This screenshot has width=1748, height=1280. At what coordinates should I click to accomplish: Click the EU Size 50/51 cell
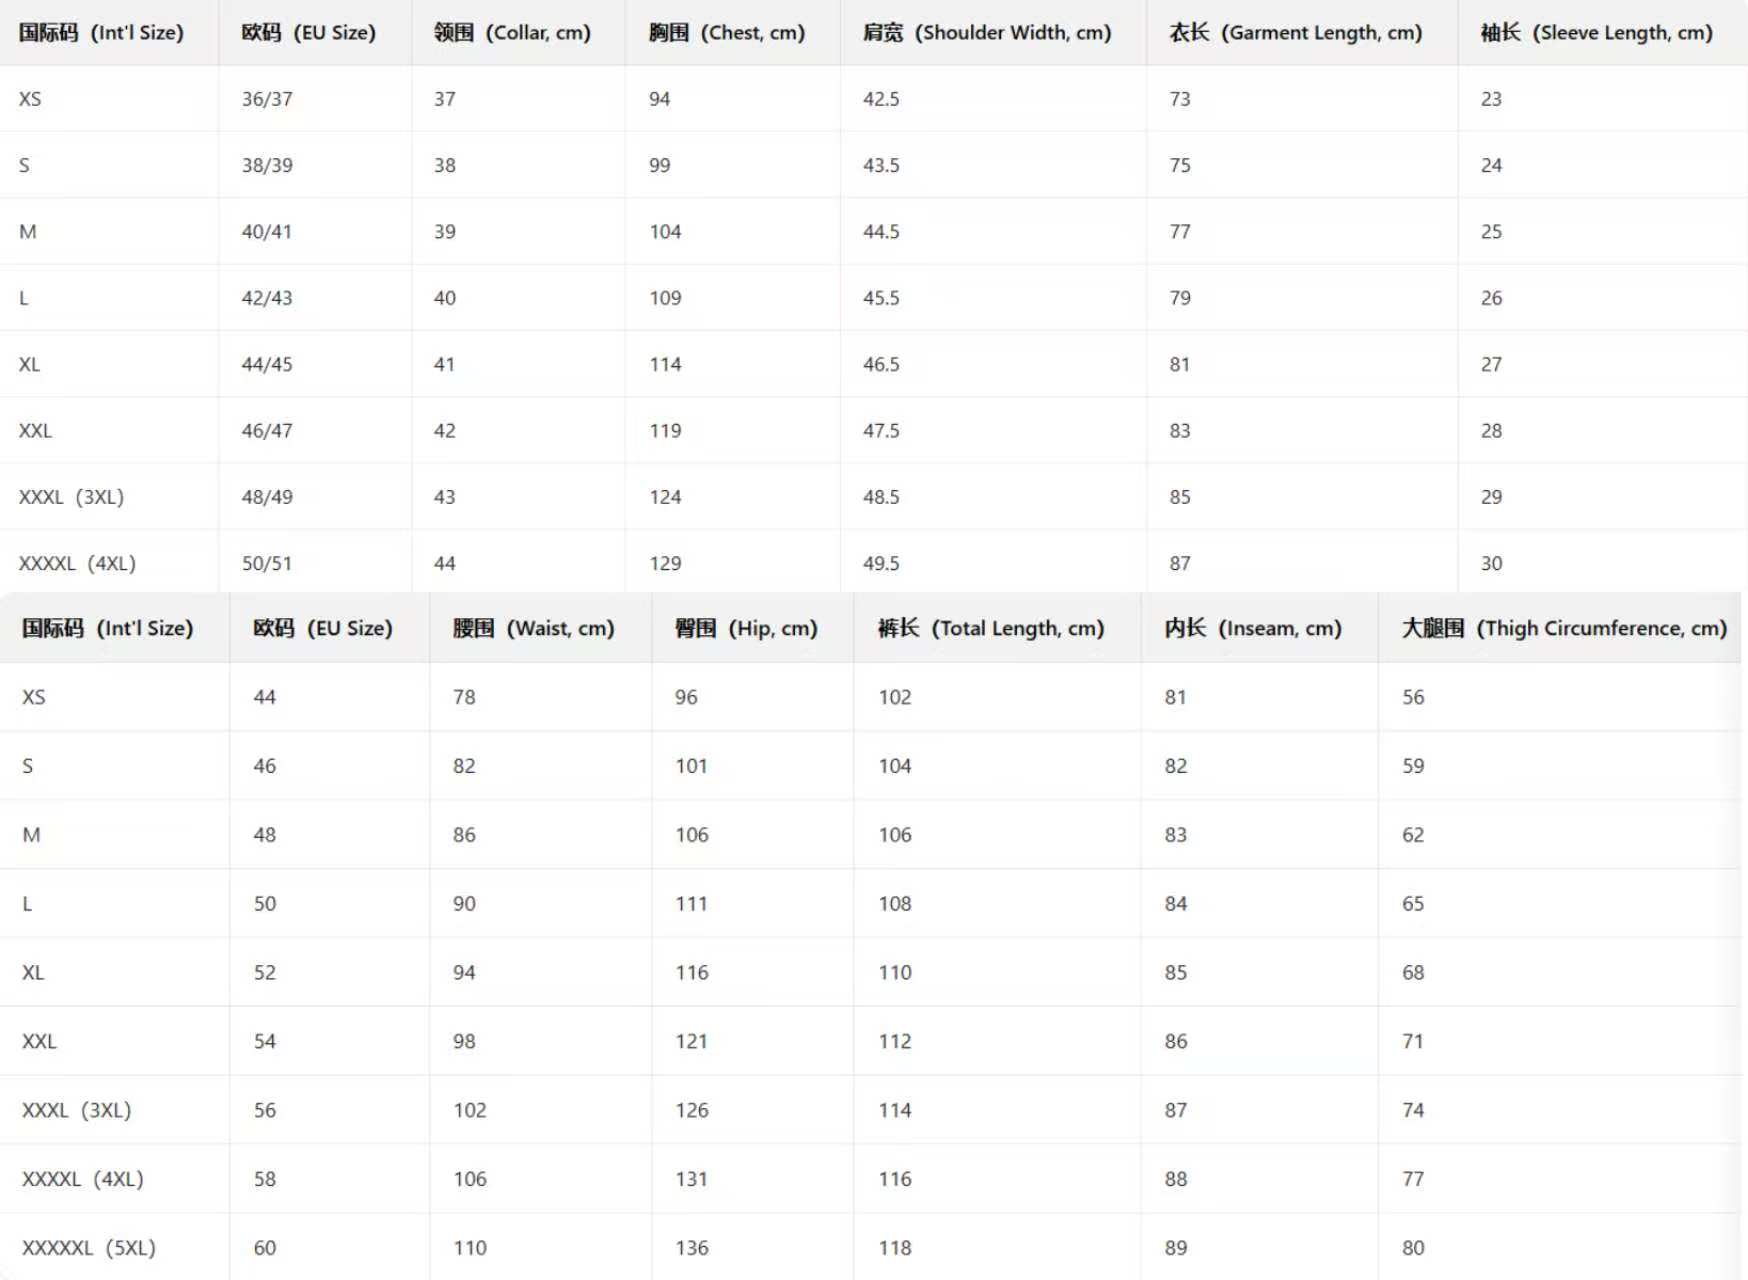267,563
